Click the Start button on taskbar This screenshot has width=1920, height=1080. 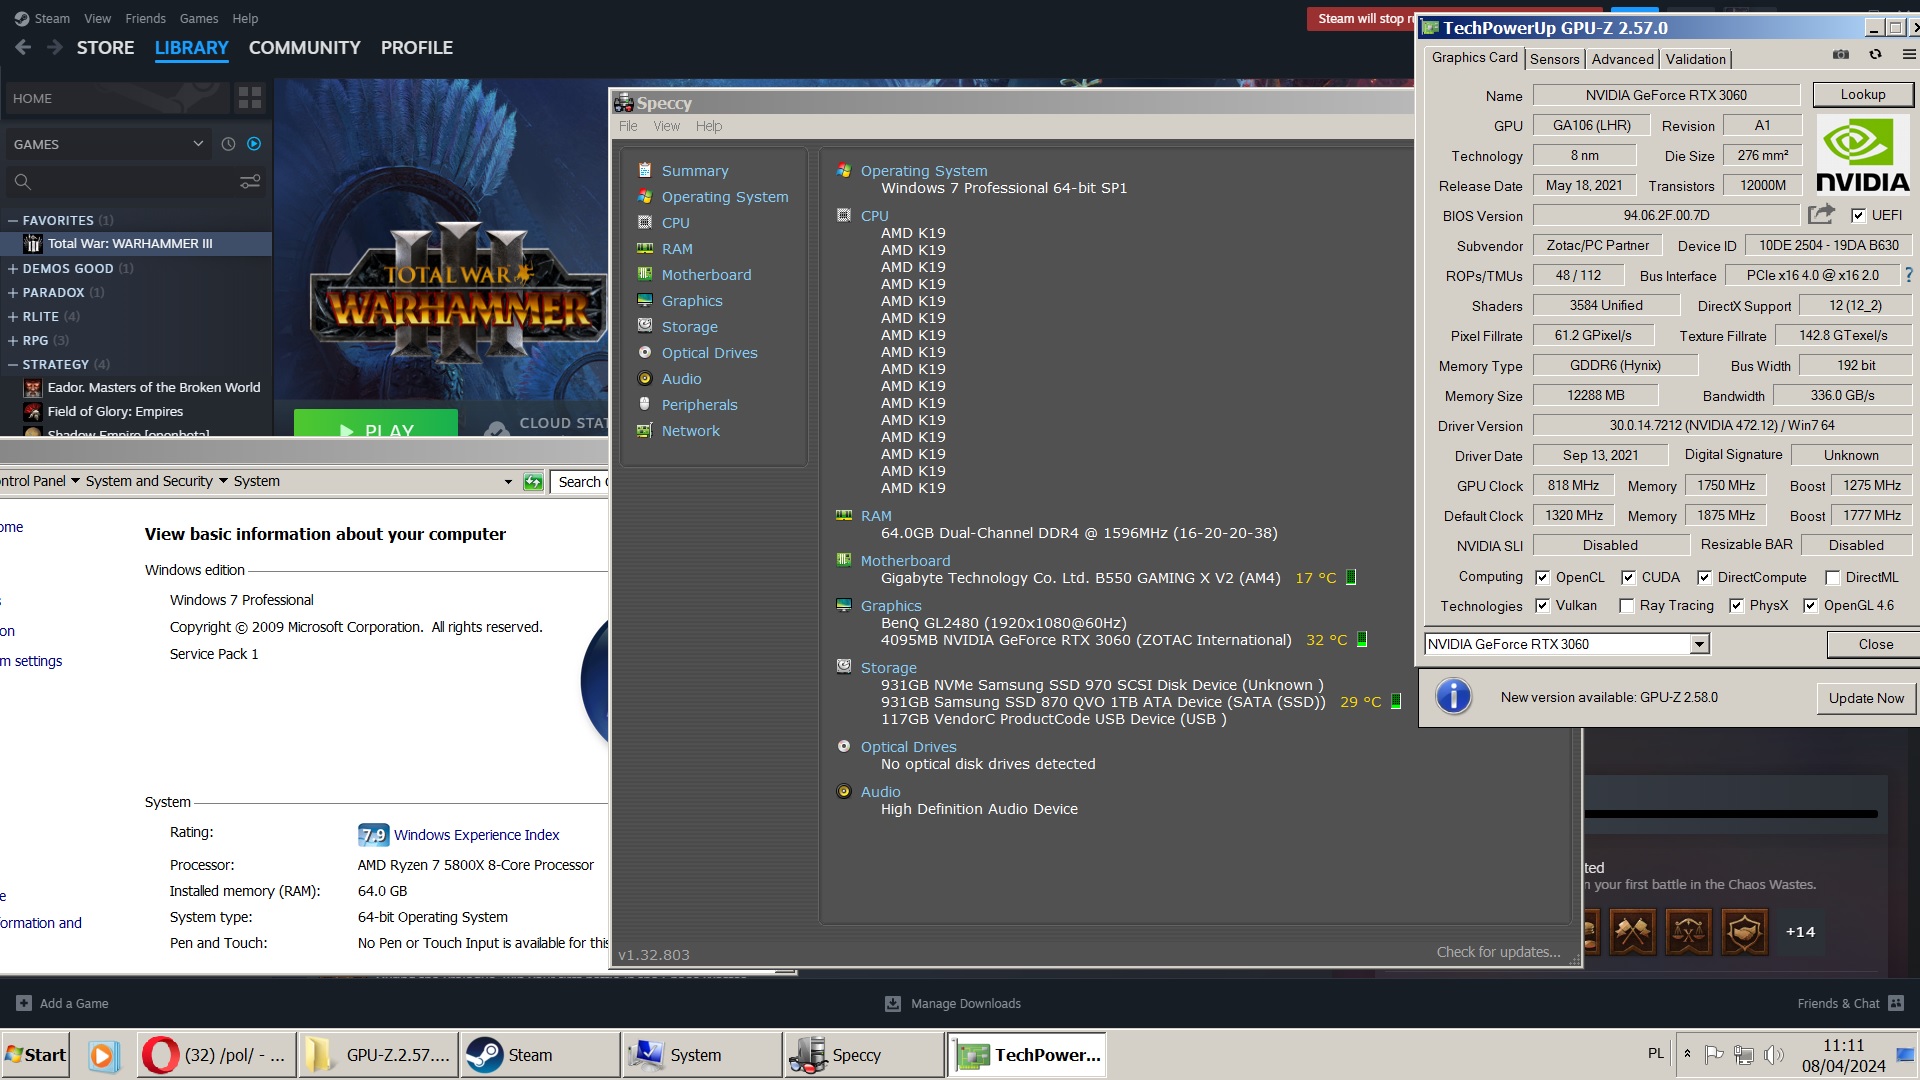point(36,1055)
